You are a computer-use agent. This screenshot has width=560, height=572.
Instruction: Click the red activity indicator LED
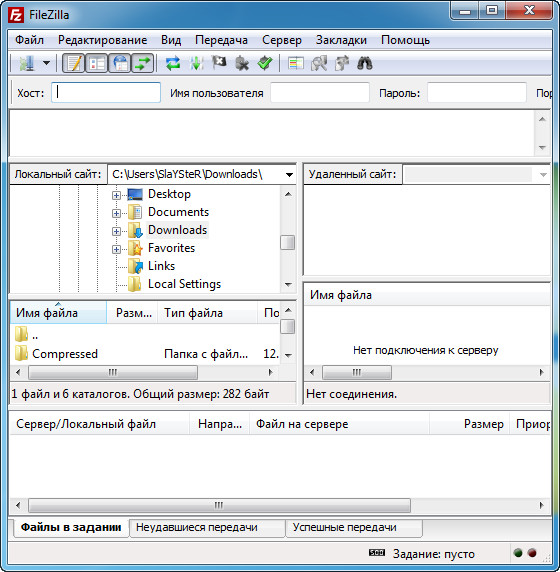coord(532,553)
